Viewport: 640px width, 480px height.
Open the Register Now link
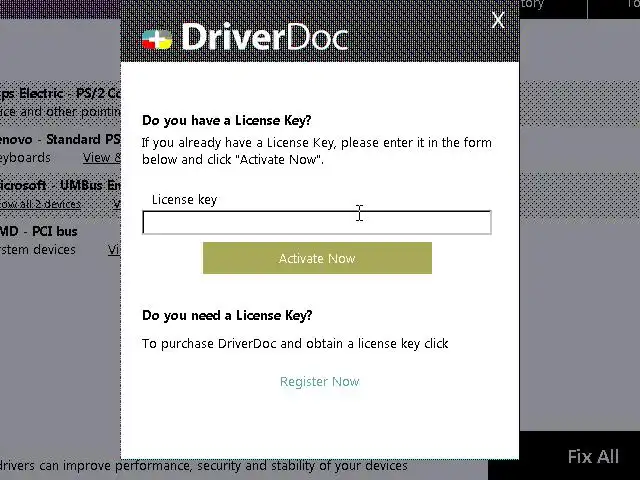(x=320, y=381)
